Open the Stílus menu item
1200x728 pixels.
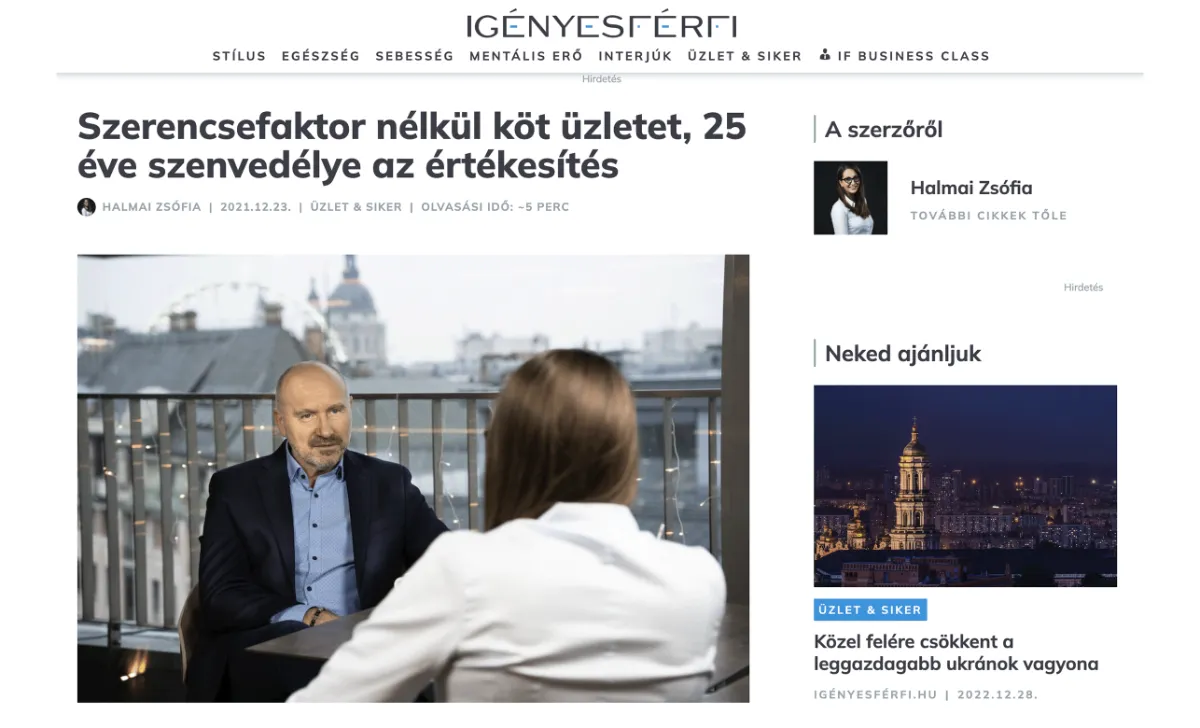239,56
